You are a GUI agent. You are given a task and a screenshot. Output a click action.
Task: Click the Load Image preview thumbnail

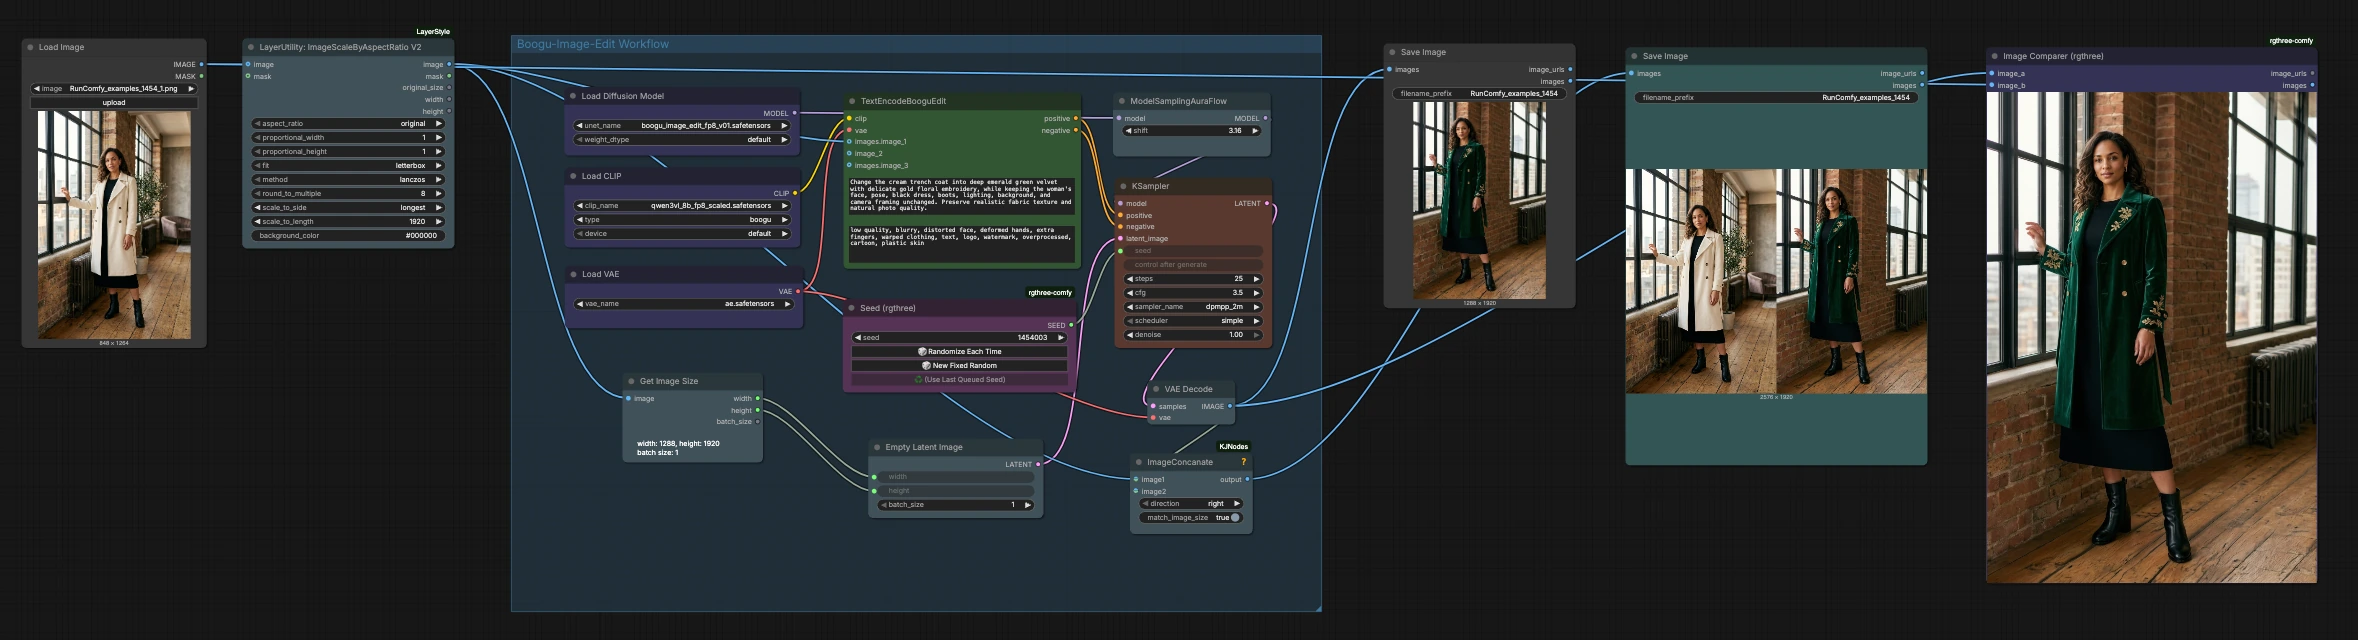coord(114,225)
